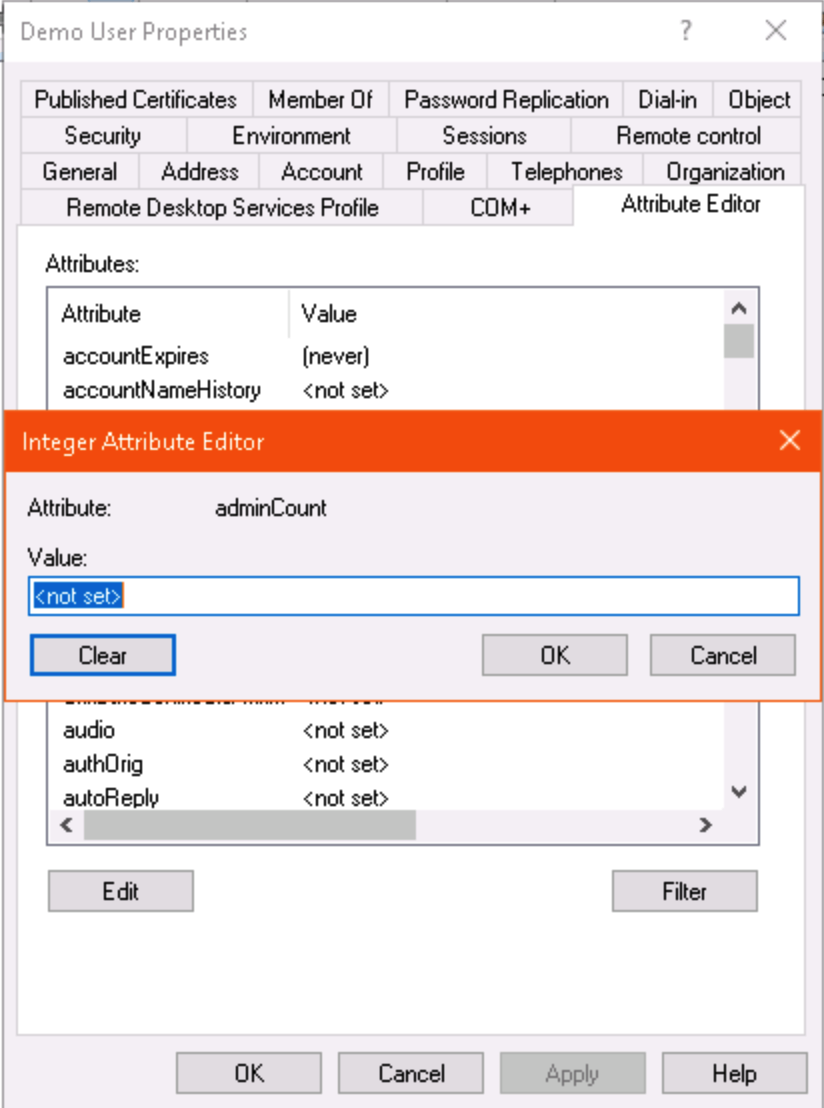Click the help question mark icon

click(x=685, y=31)
